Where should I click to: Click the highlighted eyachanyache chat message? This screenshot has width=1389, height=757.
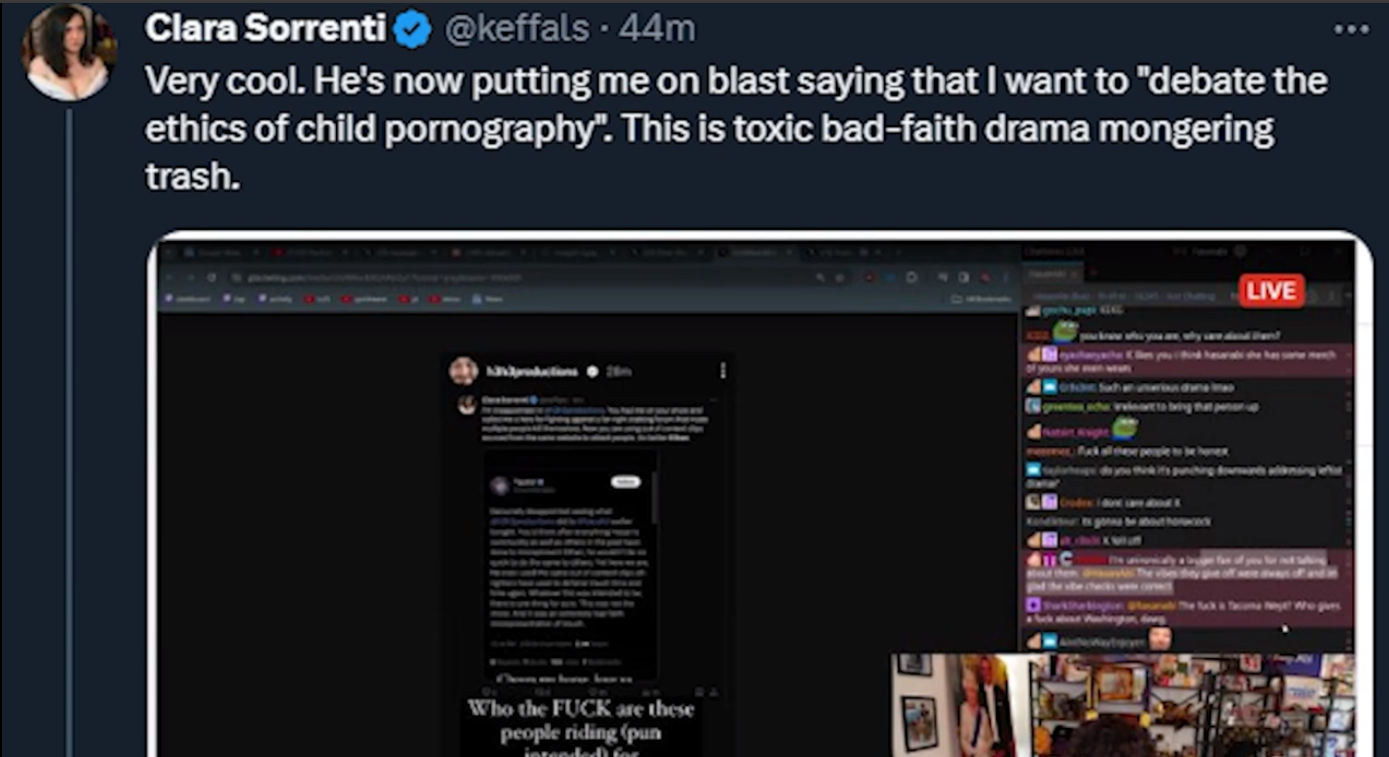pyautogui.click(x=1188, y=361)
